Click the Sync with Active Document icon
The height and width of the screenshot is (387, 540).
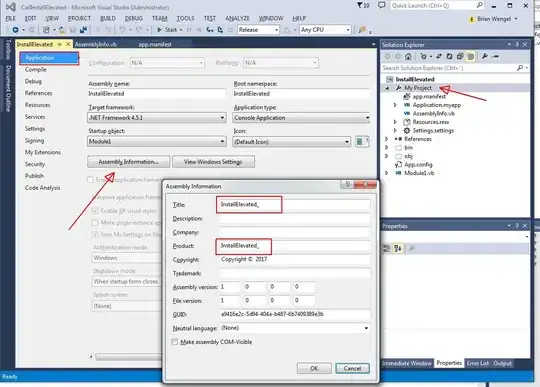tap(439, 56)
